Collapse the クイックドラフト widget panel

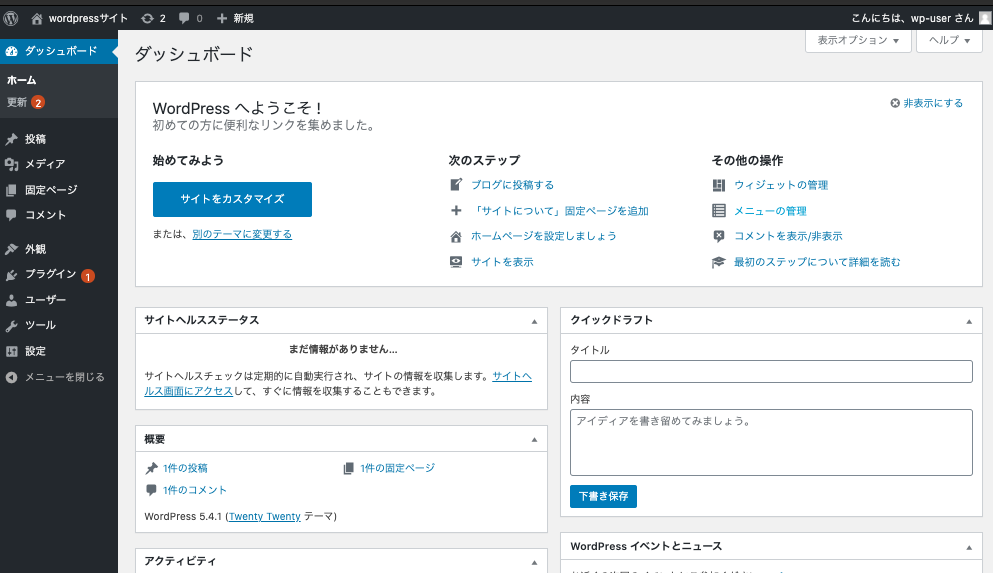tap(968, 321)
